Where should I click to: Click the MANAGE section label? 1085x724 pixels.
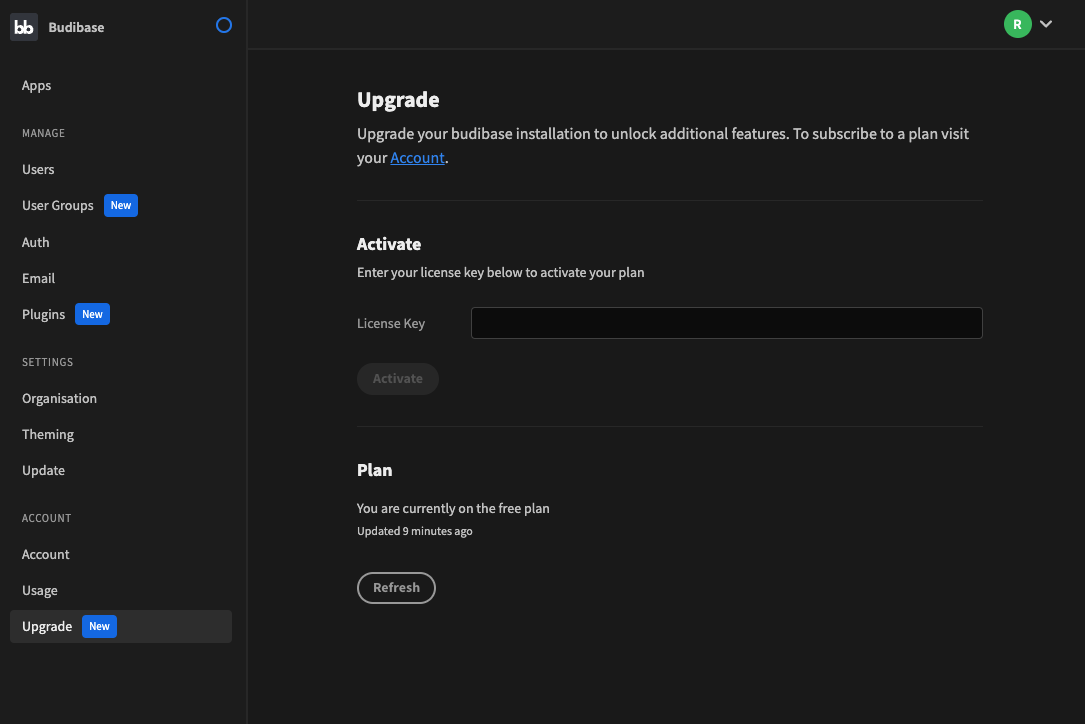pyautogui.click(x=44, y=133)
